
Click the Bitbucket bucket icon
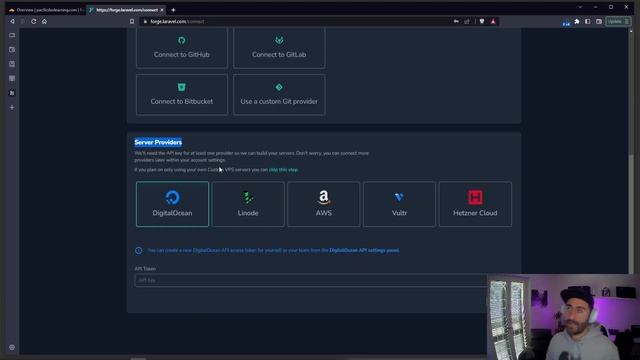tap(182, 87)
